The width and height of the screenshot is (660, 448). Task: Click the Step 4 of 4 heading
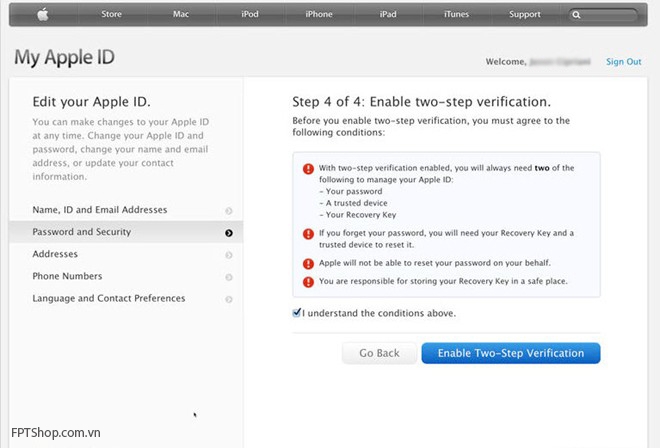(421, 101)
